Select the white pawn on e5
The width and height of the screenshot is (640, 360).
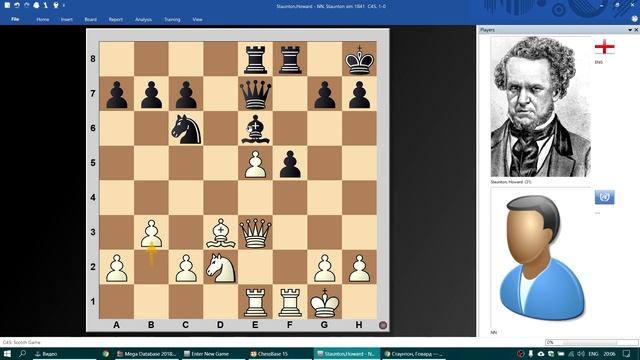point(256,163)
